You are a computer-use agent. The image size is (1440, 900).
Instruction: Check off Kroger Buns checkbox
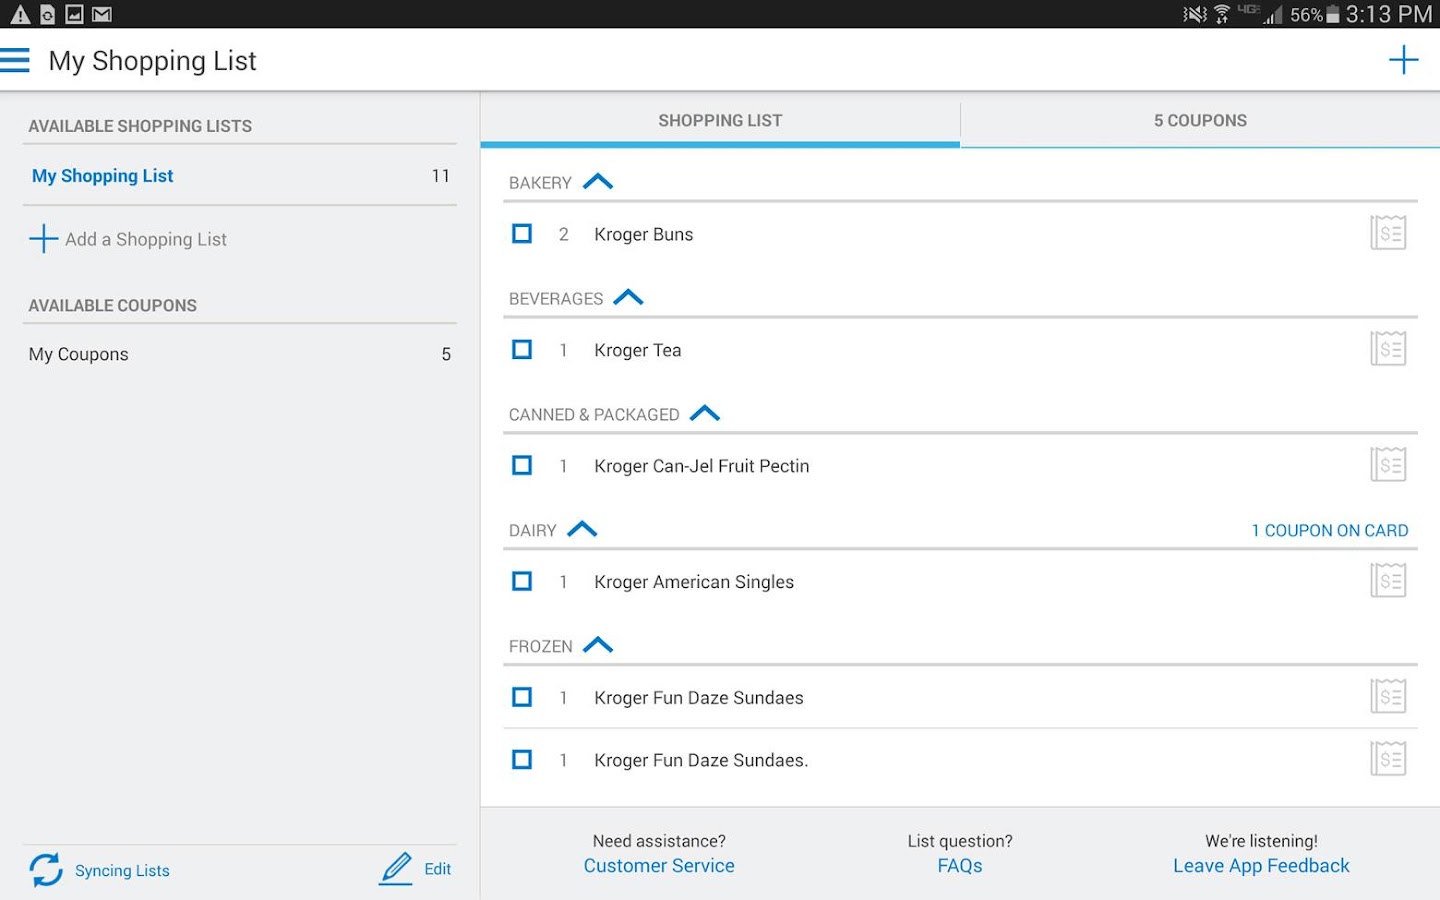pos(522,234)
